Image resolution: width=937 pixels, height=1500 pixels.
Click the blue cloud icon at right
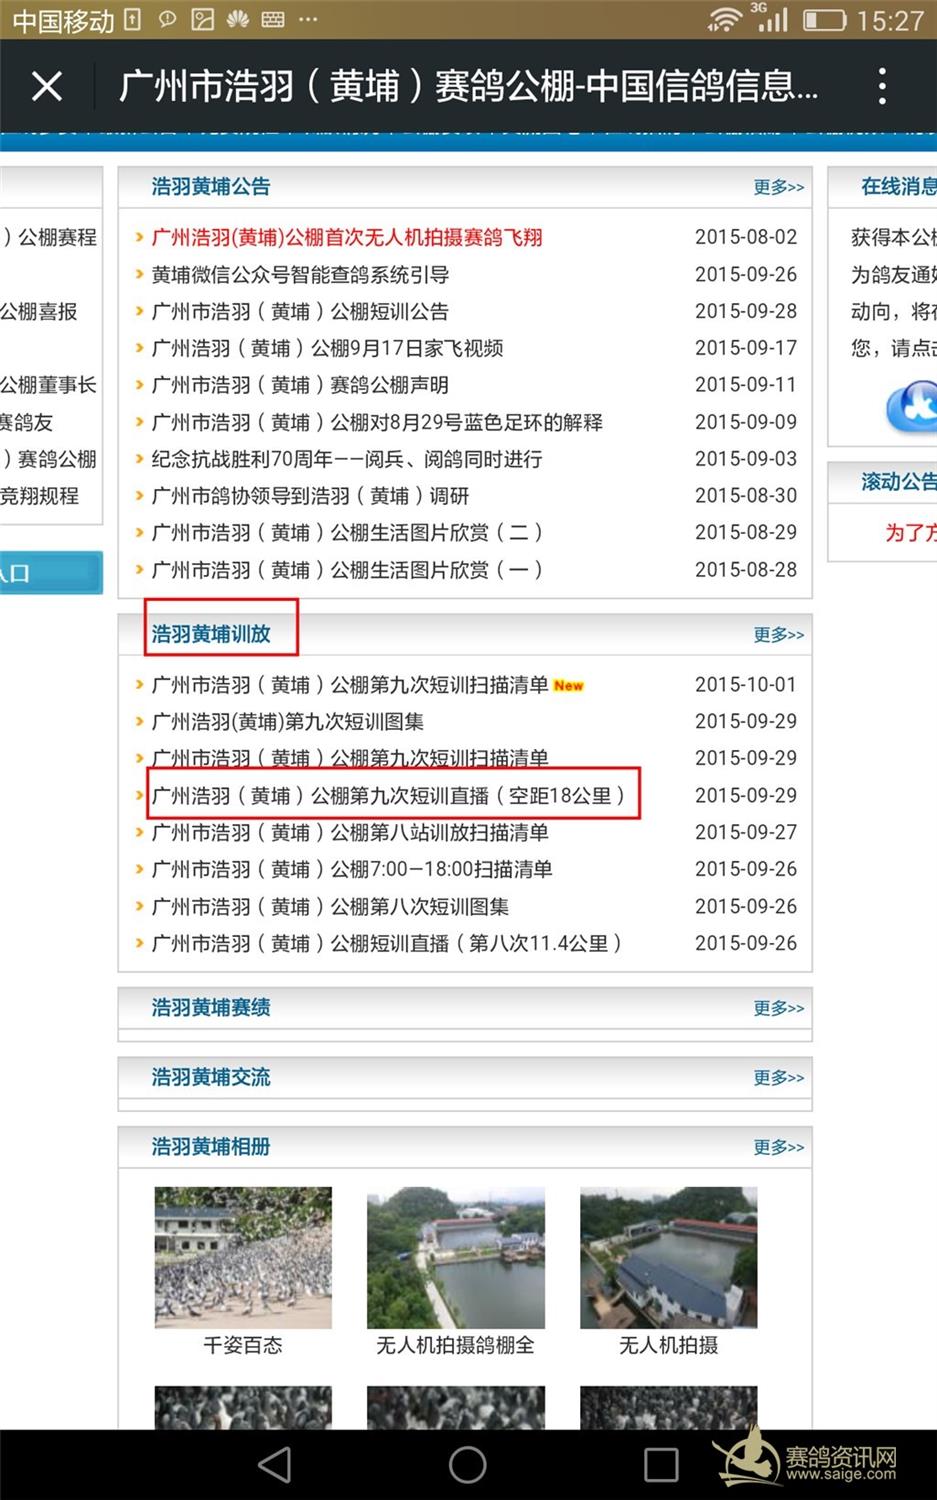point(912,407)
